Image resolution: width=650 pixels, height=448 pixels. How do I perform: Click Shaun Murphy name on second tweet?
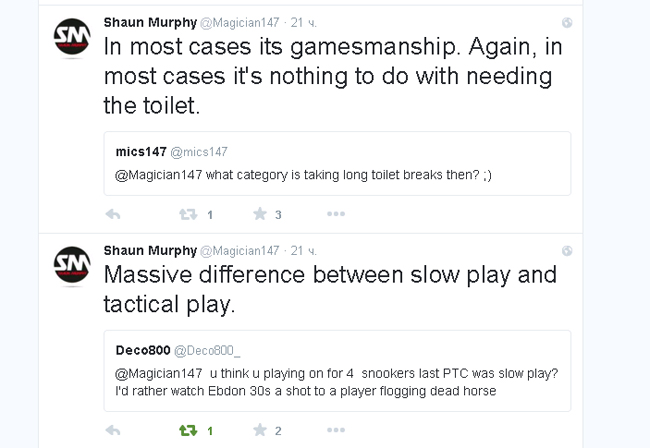148,250
